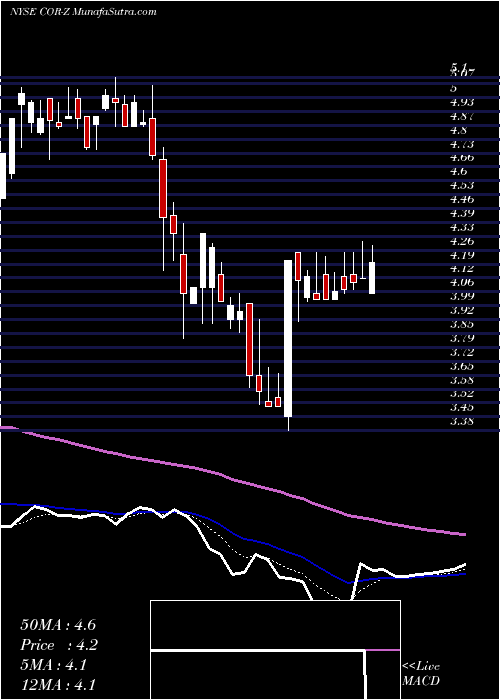Click the tallest white candle rising from the chart low

pyautogui.click(x=288, y=339)
